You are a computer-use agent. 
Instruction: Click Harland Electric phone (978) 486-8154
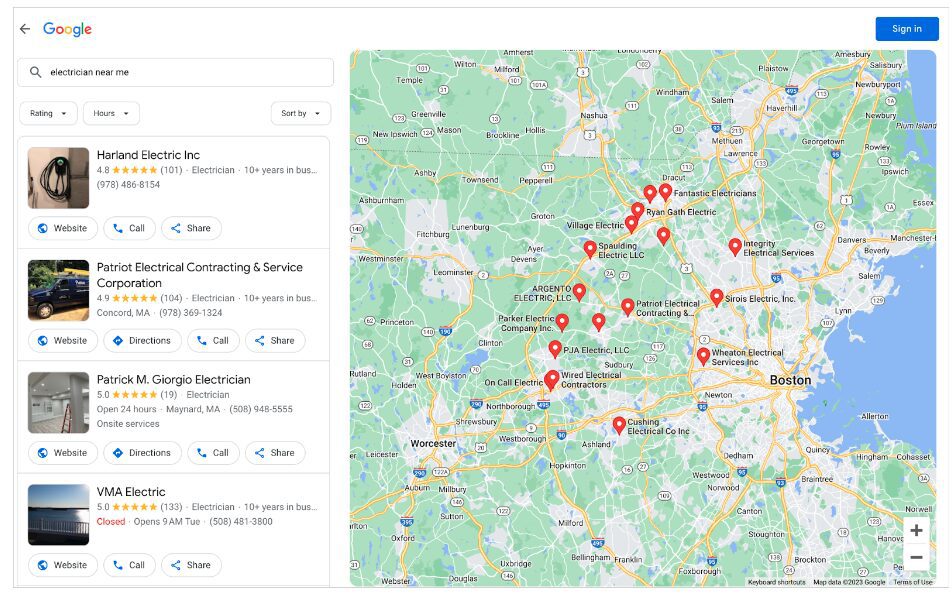128,185
